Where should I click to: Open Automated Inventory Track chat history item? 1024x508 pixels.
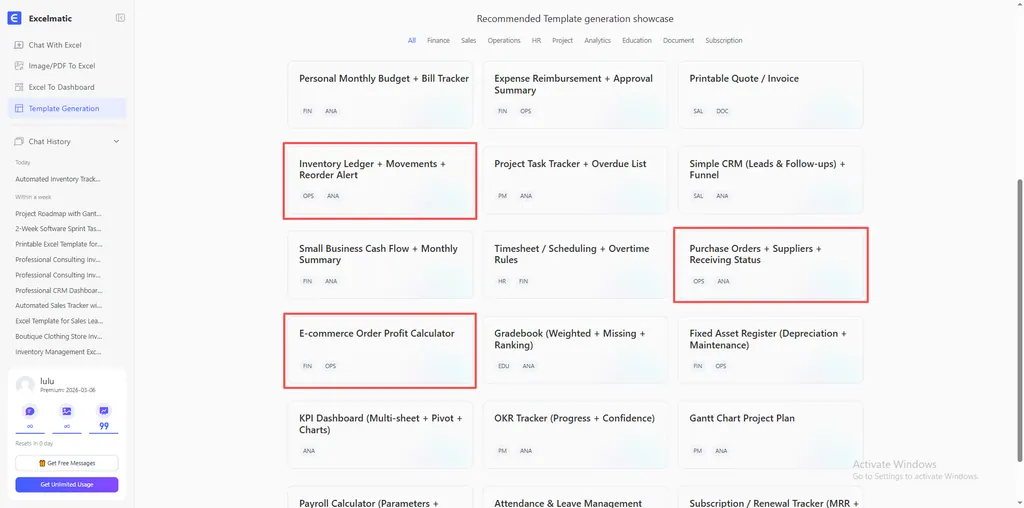click(58, 179)
